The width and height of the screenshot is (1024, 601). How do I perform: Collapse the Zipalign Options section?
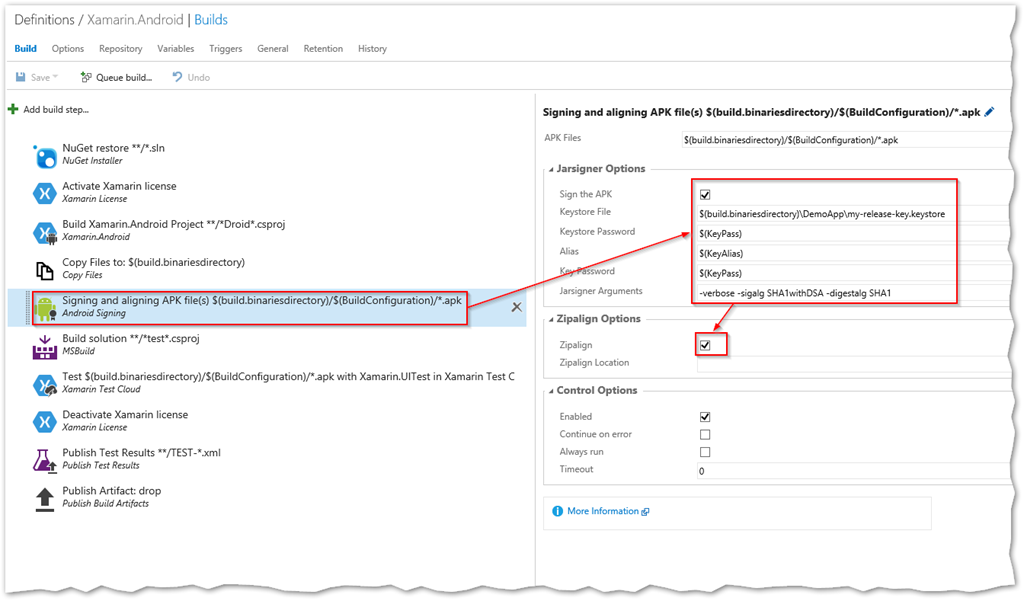(549, 320)
